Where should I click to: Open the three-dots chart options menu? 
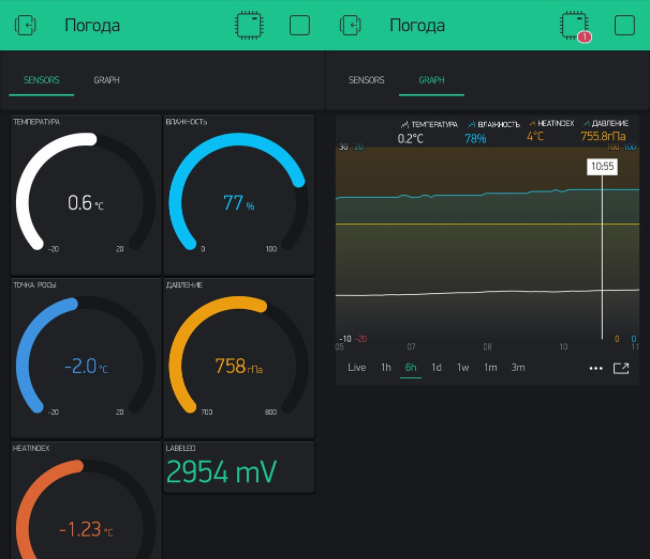[x=596, y=368]
